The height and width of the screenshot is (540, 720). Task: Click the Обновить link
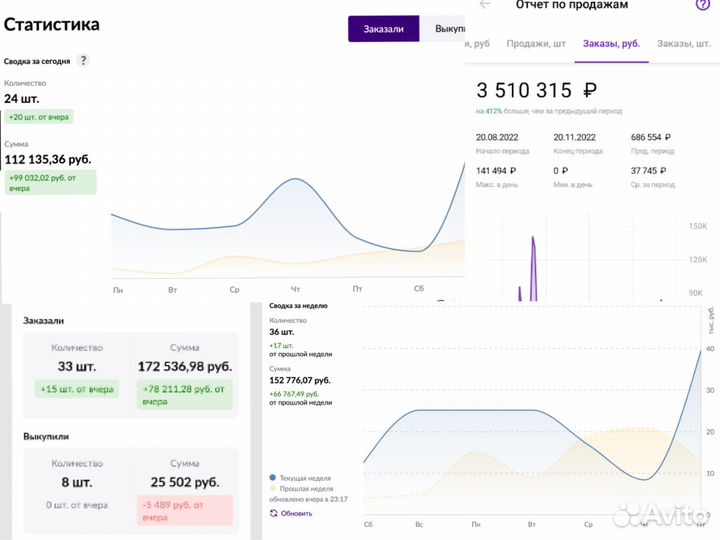(x=297, y=513)
